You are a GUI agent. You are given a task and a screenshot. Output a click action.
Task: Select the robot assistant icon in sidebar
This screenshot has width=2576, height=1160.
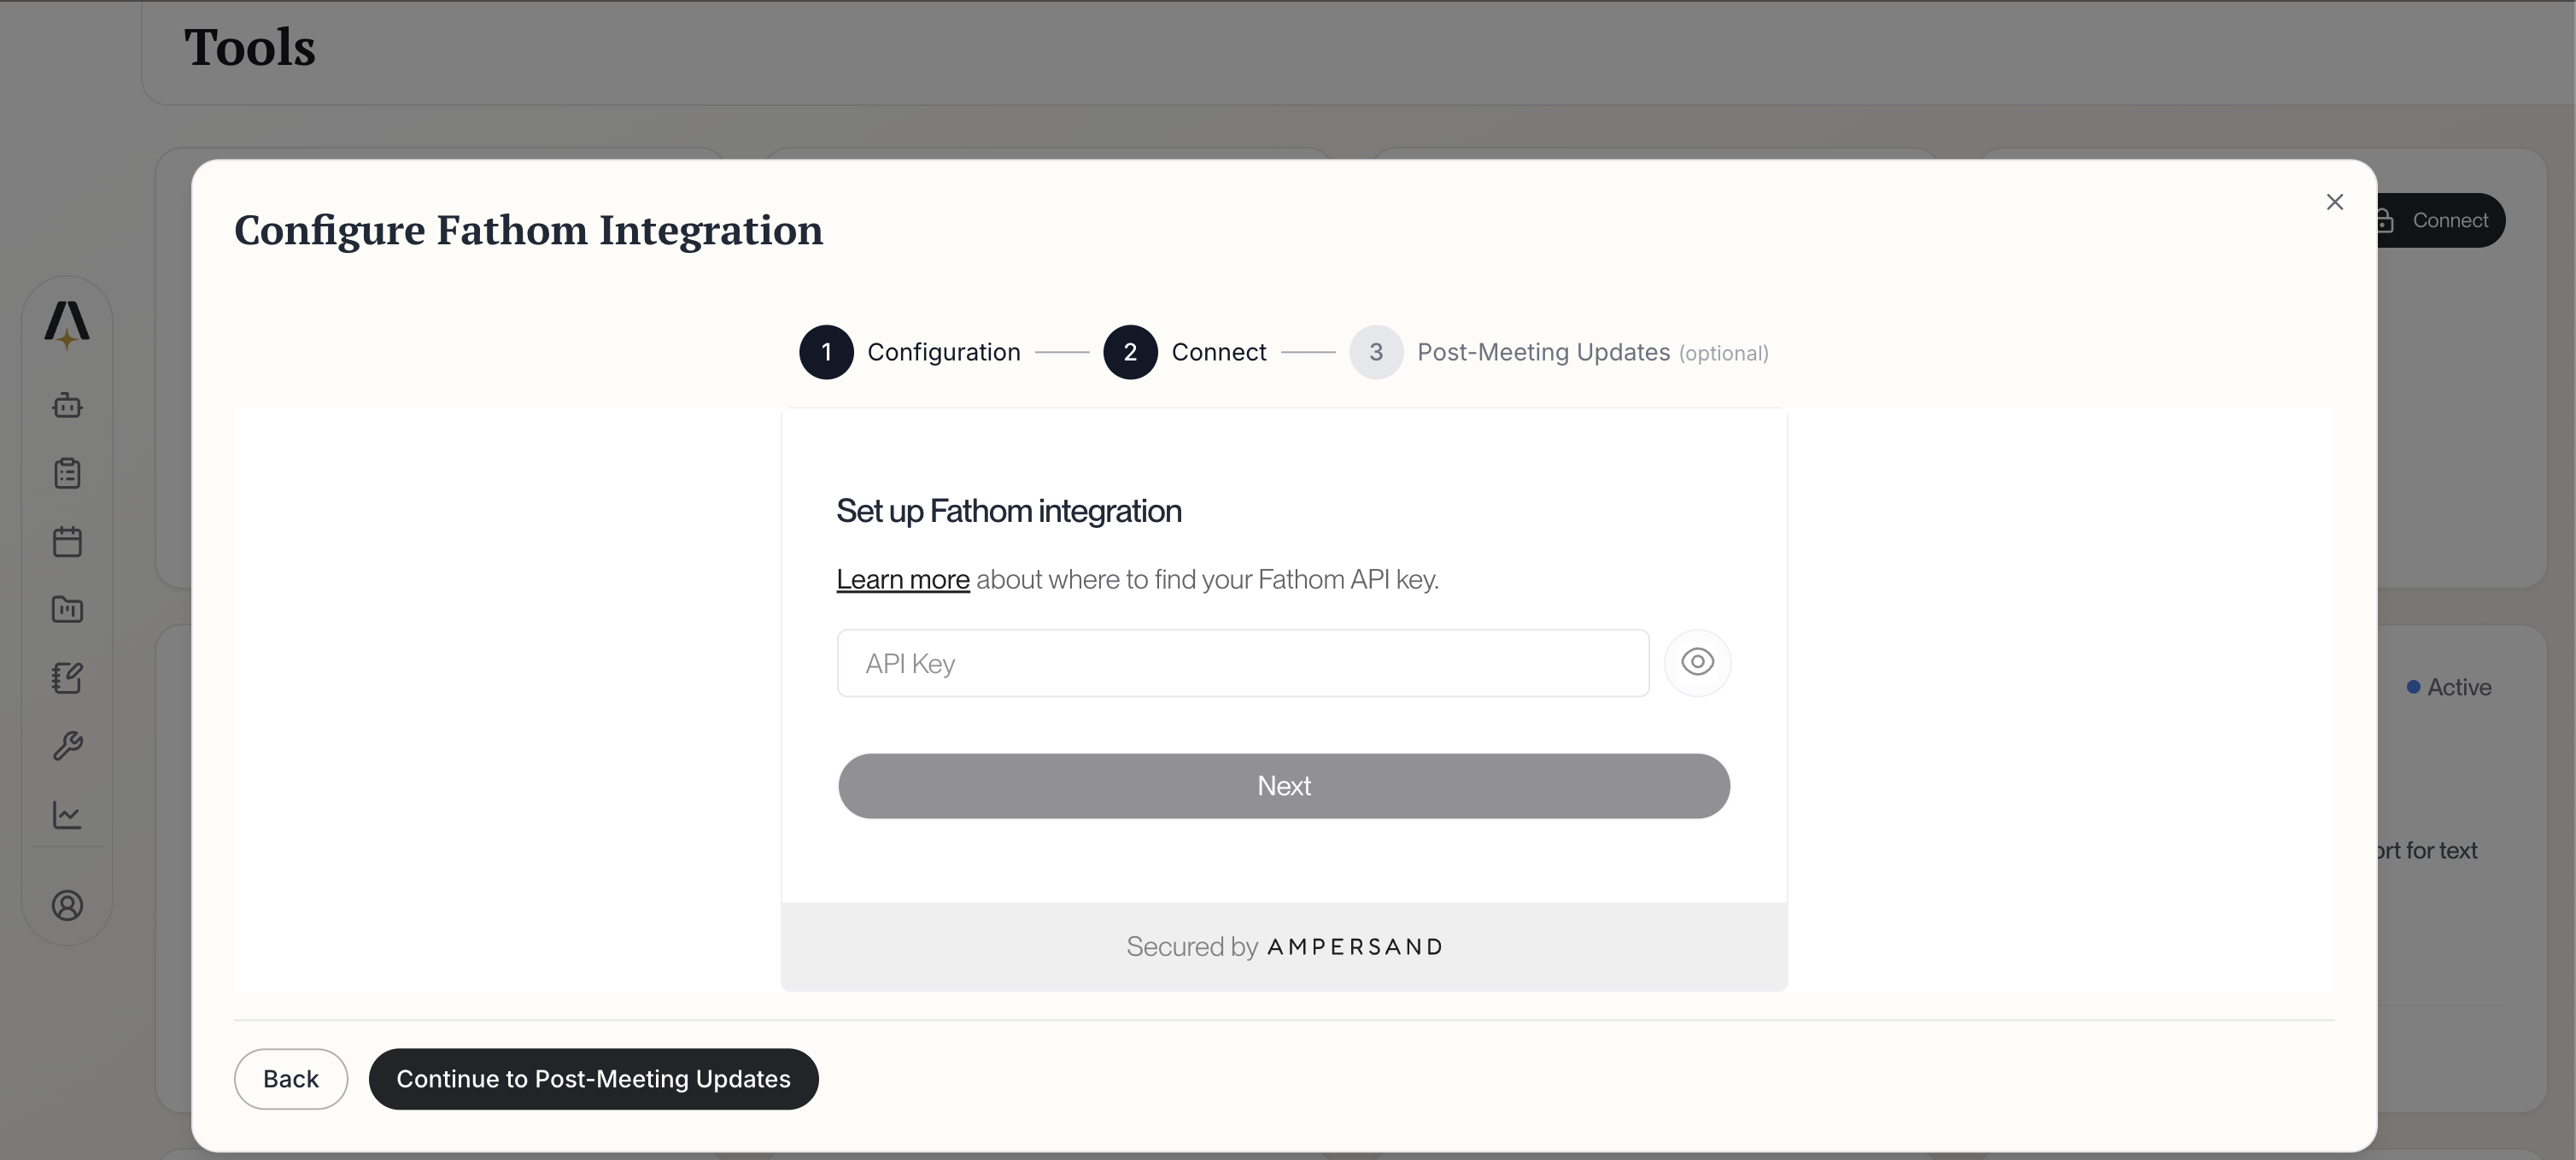coord(66,406)
